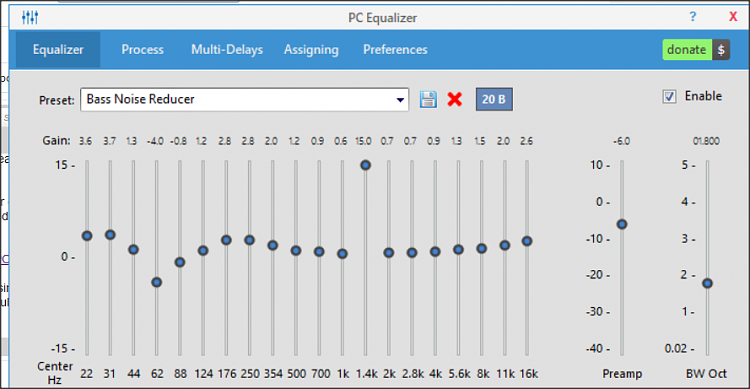Click the 1.4k band slider knob at 15

(x=365, y=165)
